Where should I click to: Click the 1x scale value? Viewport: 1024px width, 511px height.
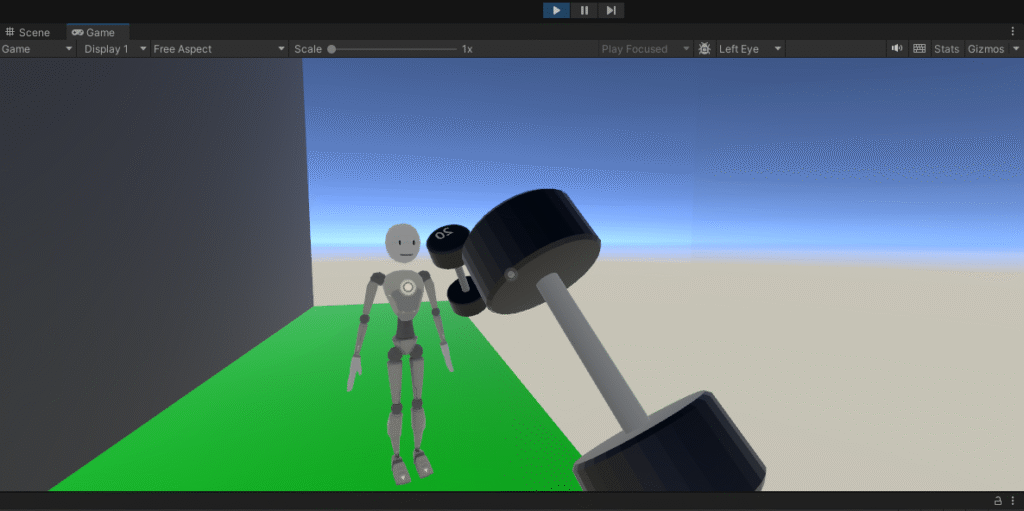467,49
